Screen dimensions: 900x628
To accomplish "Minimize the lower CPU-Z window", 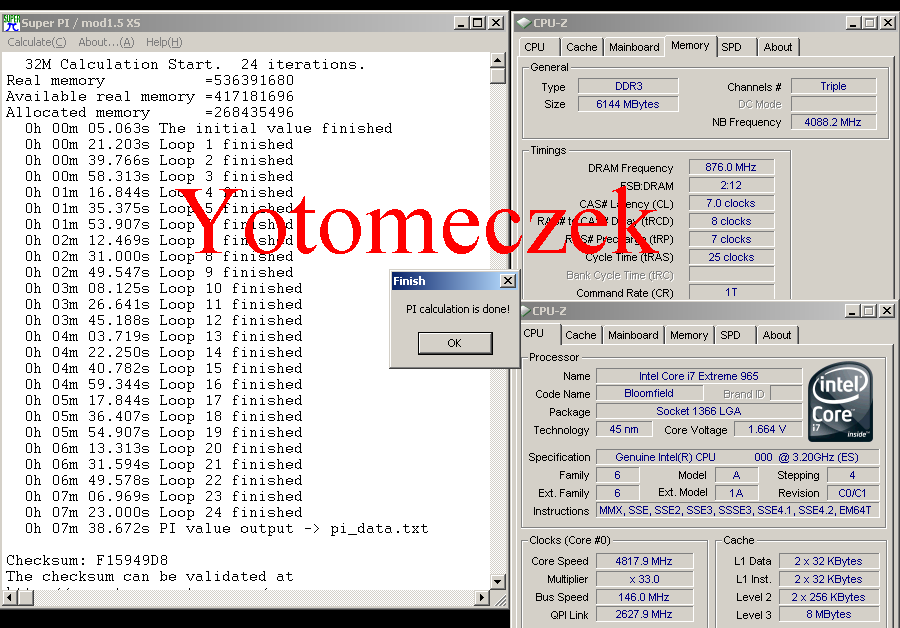I will pyautogui.click(x=852, y=311).
